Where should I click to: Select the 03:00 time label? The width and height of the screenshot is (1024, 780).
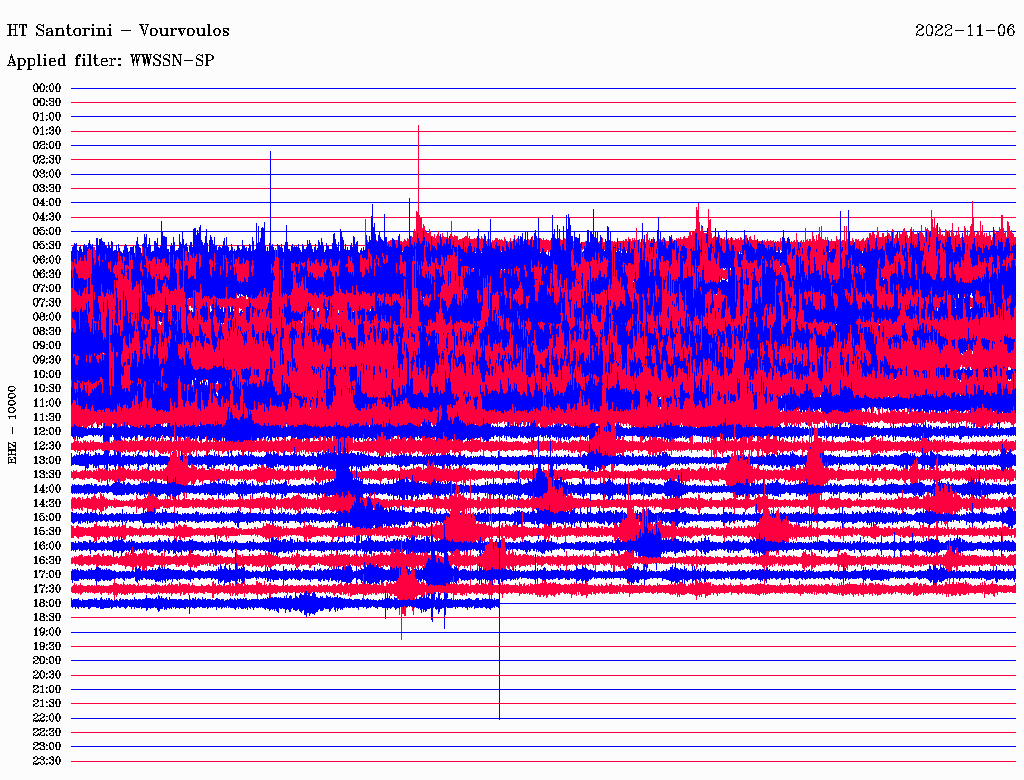pyautogui.click(x=47, y=174)
